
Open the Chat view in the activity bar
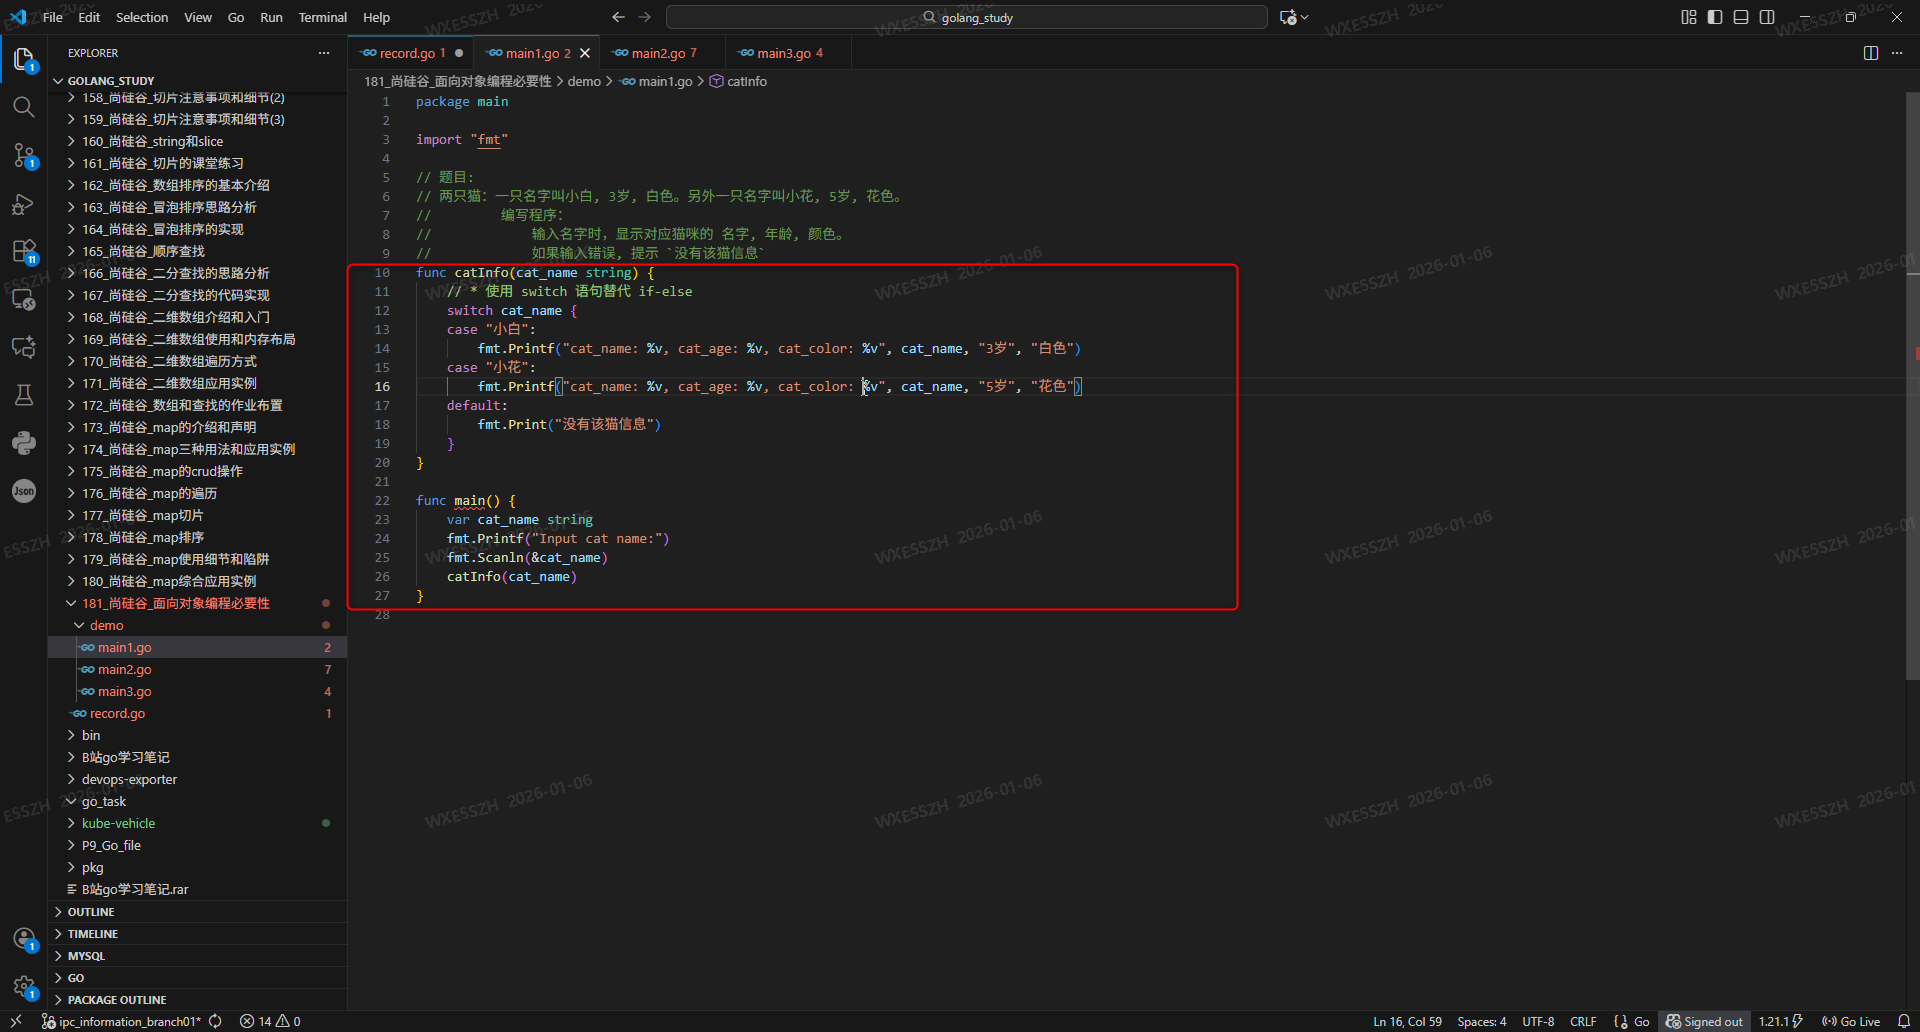click(24, 347)
